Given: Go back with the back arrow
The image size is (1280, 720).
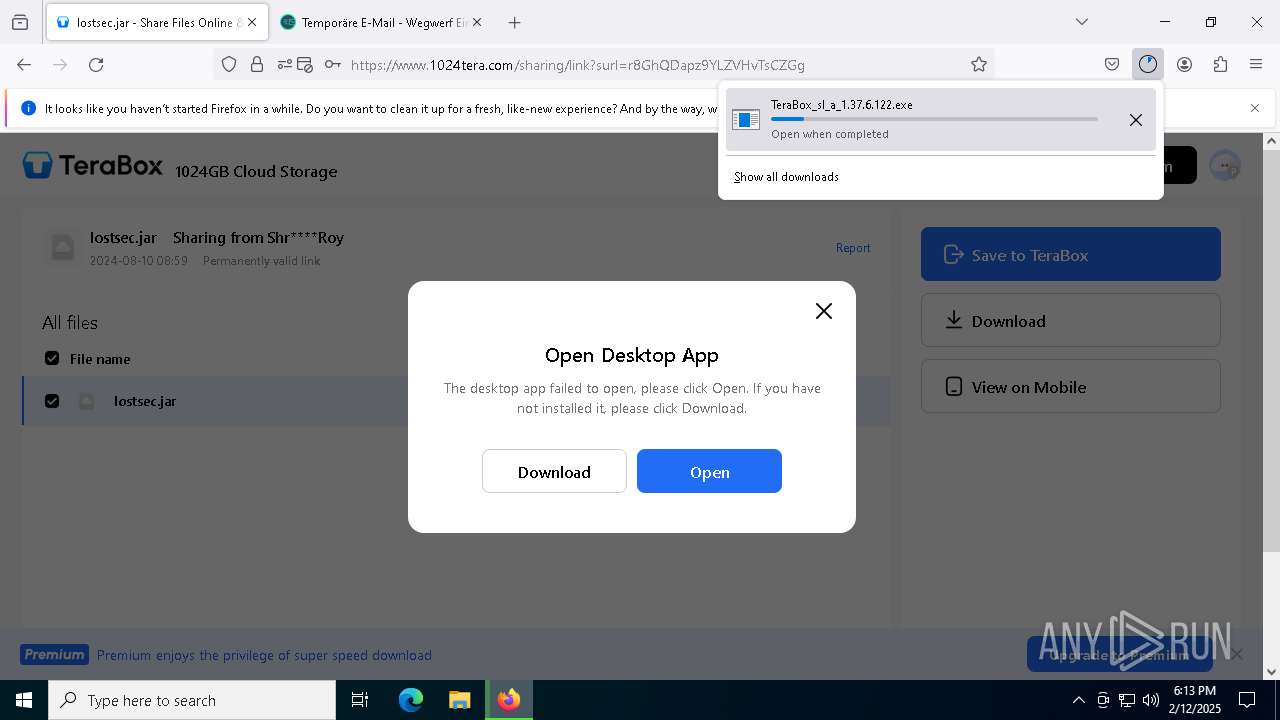Looking at the screenshot, I should 24,64.
